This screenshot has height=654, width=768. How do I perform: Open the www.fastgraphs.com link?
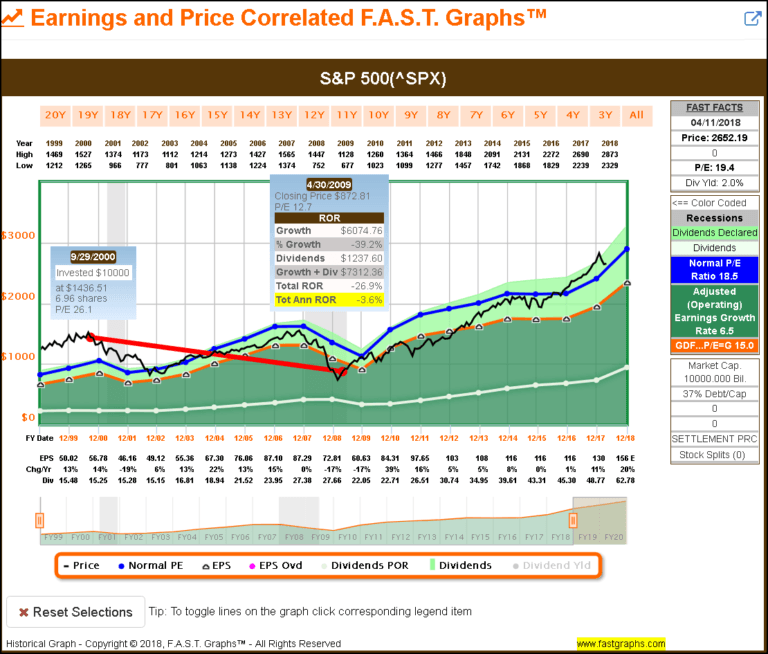pyautogui.click(x=620, y=644)
